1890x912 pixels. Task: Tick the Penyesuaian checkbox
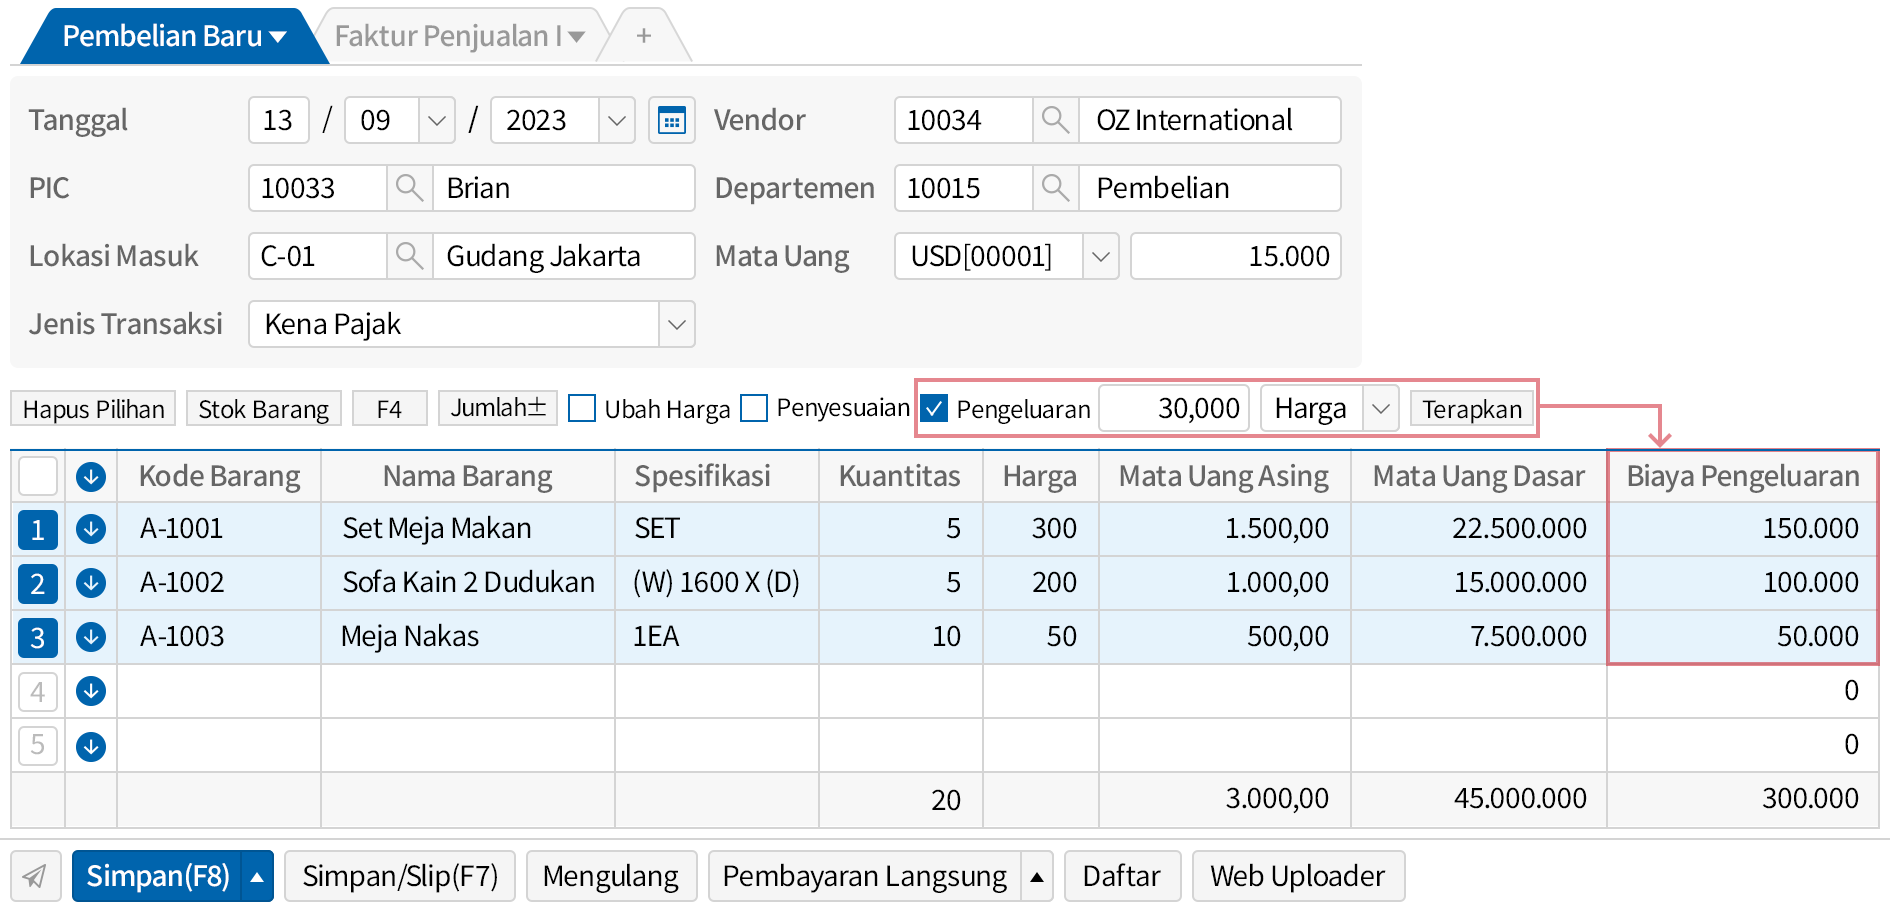pos(754,409)
